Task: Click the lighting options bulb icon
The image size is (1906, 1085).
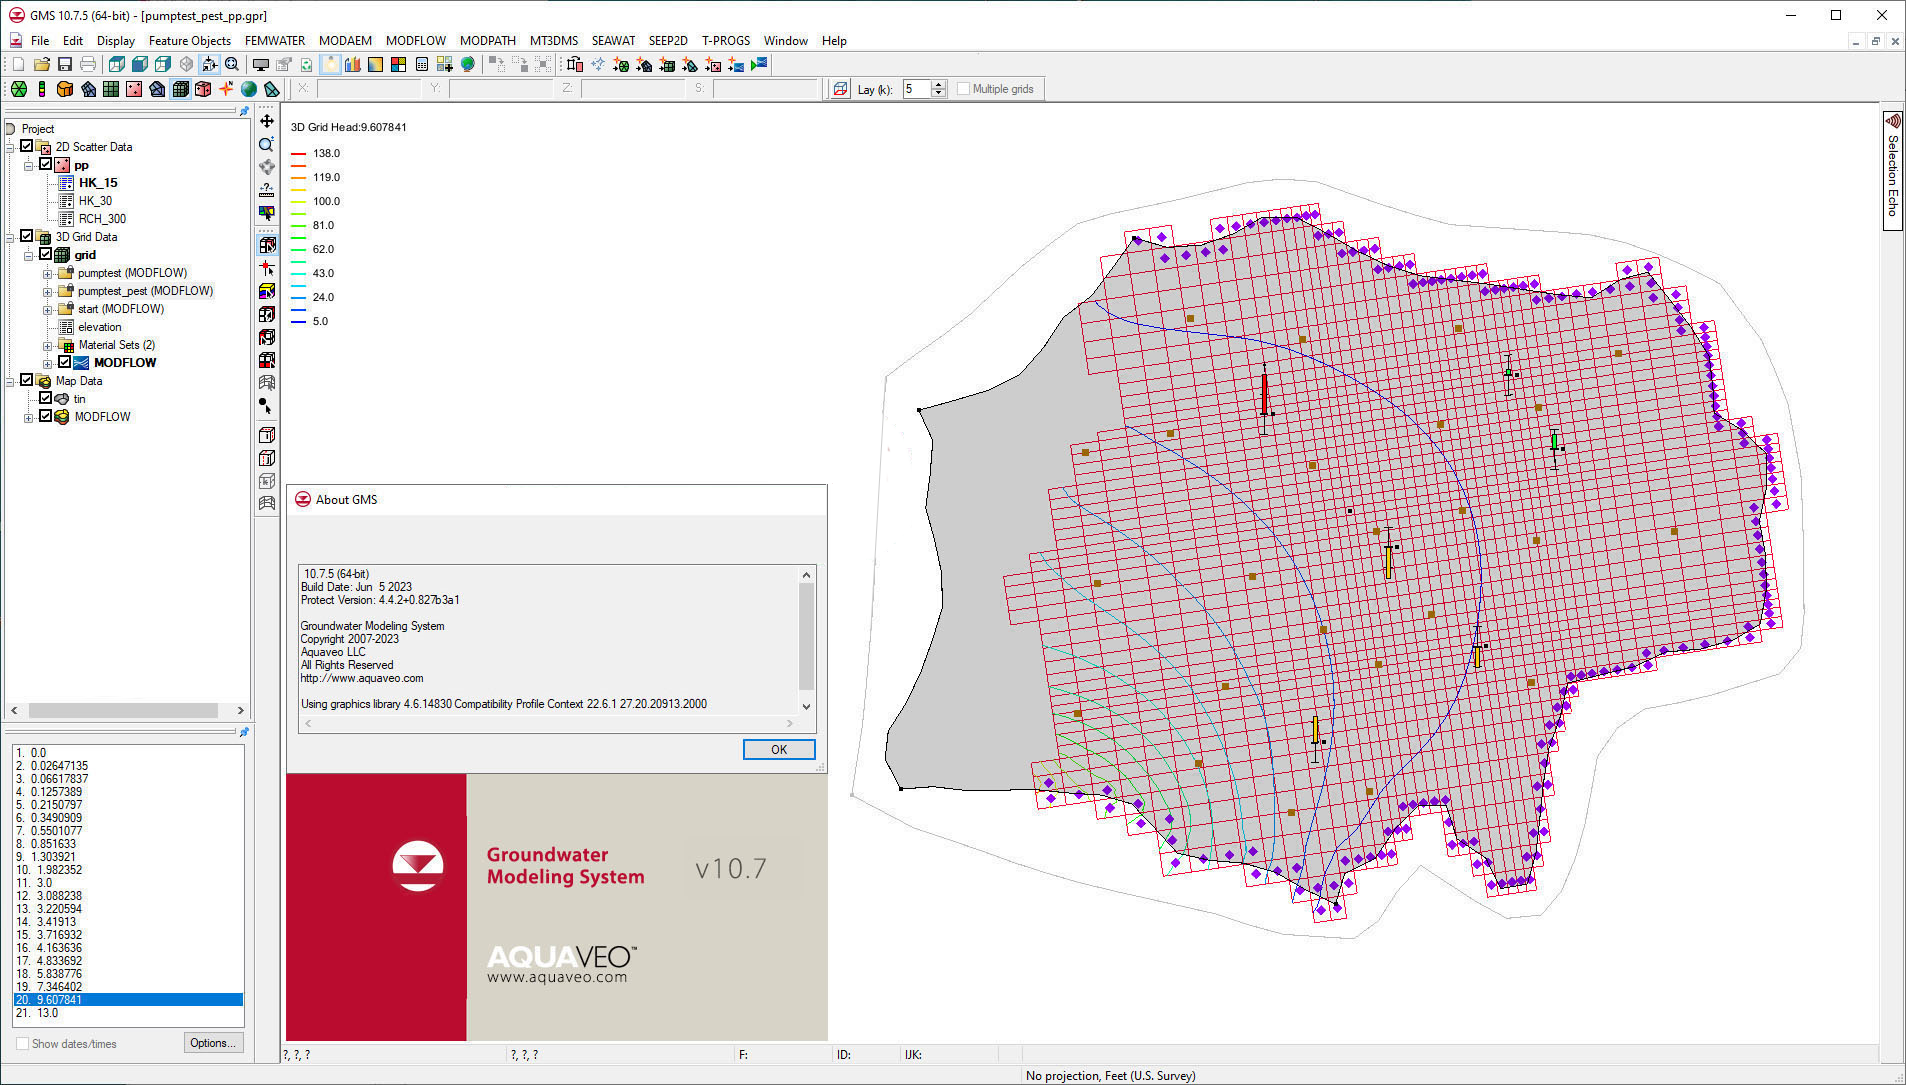Action: click(330, 64)
